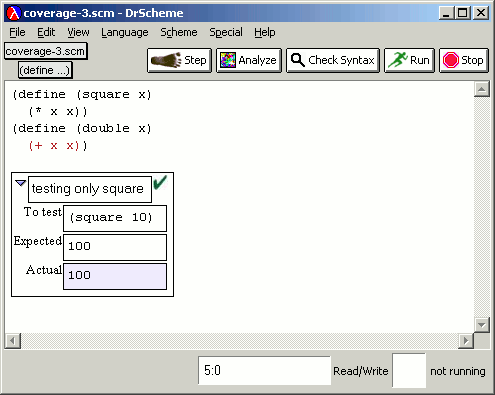Open the Help menu
The width and height of the screenshot is (495, 395).
pyautogui.click(x=265, y=32)
